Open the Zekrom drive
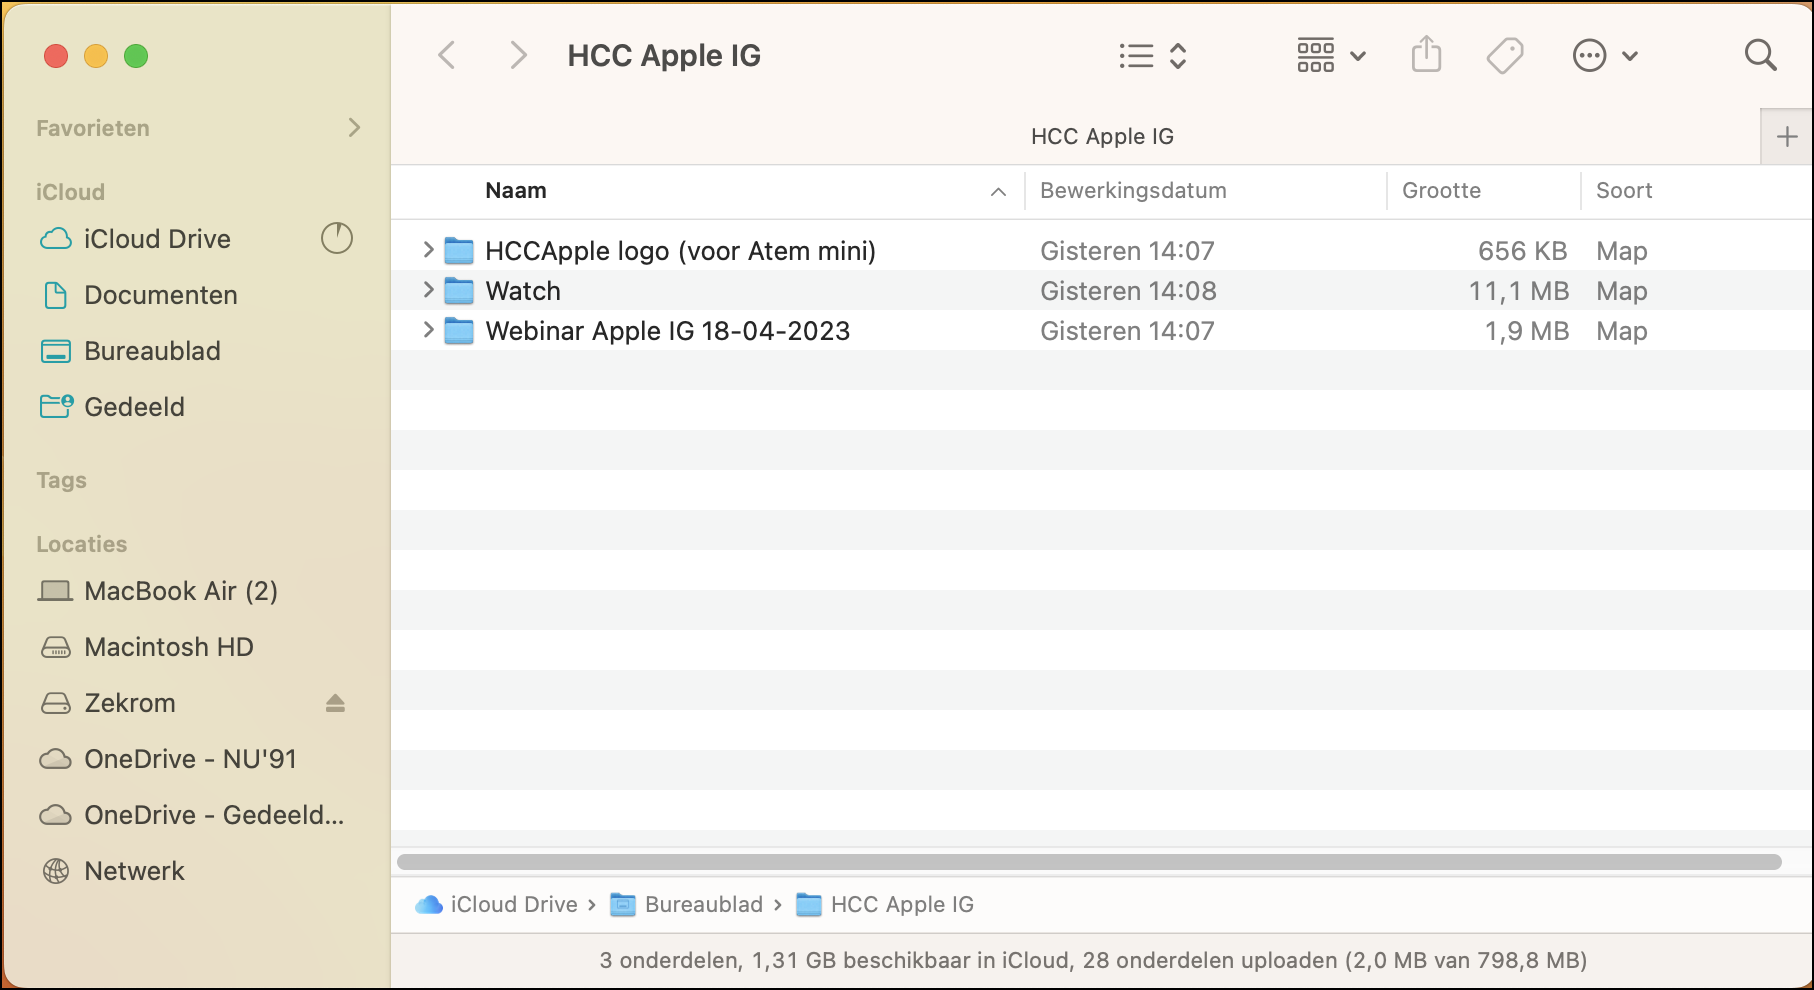 tap(130, 703)
